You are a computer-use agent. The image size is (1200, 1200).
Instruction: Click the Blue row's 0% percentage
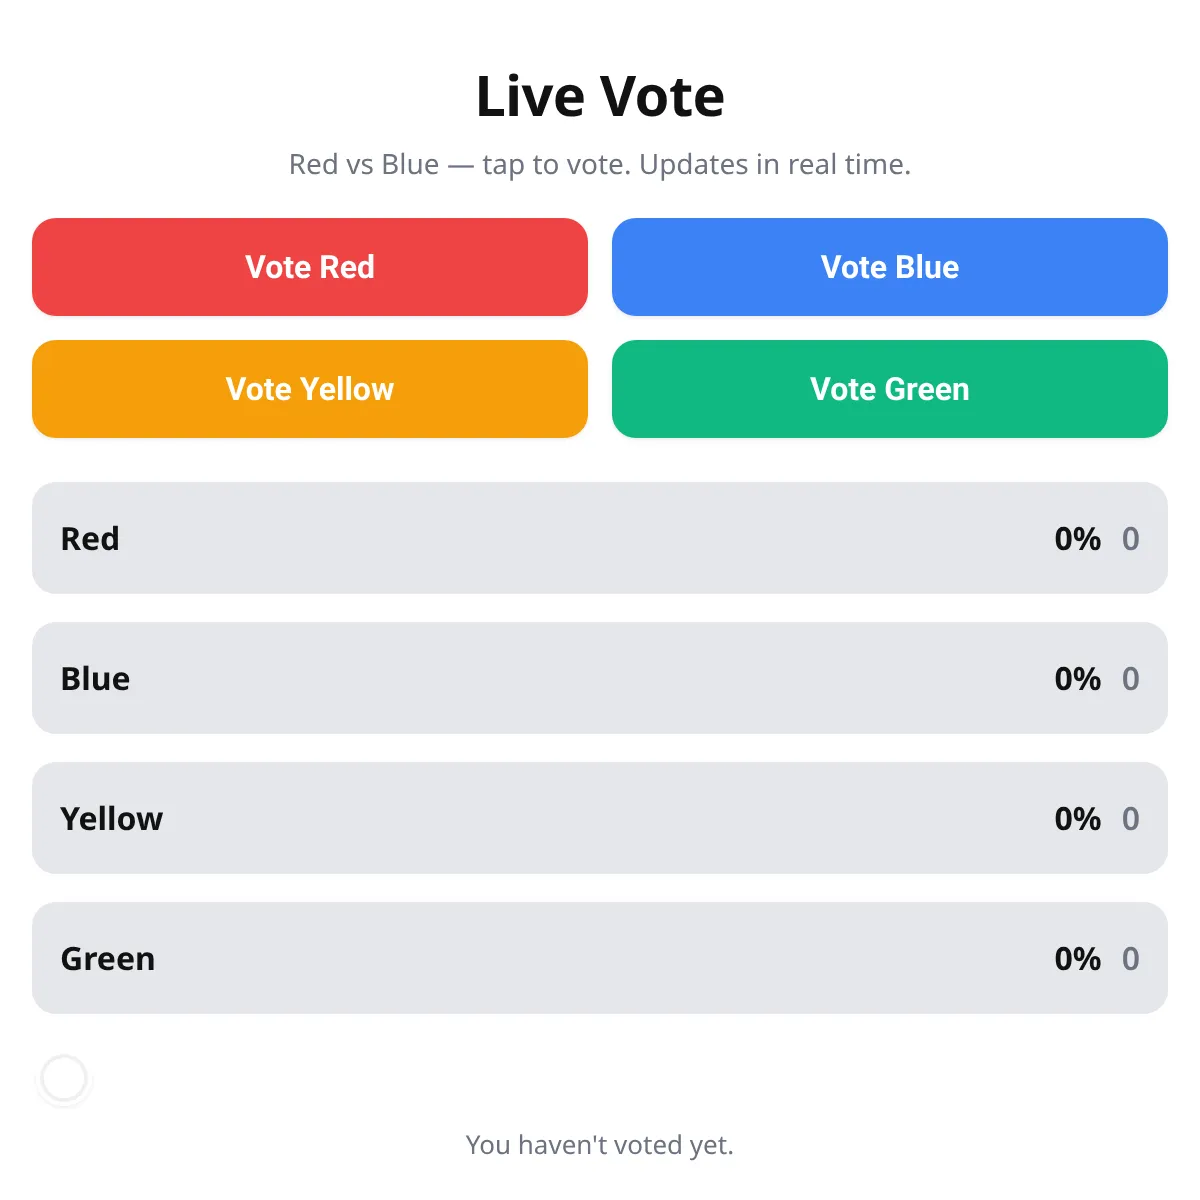click(x=1077, y=679)
